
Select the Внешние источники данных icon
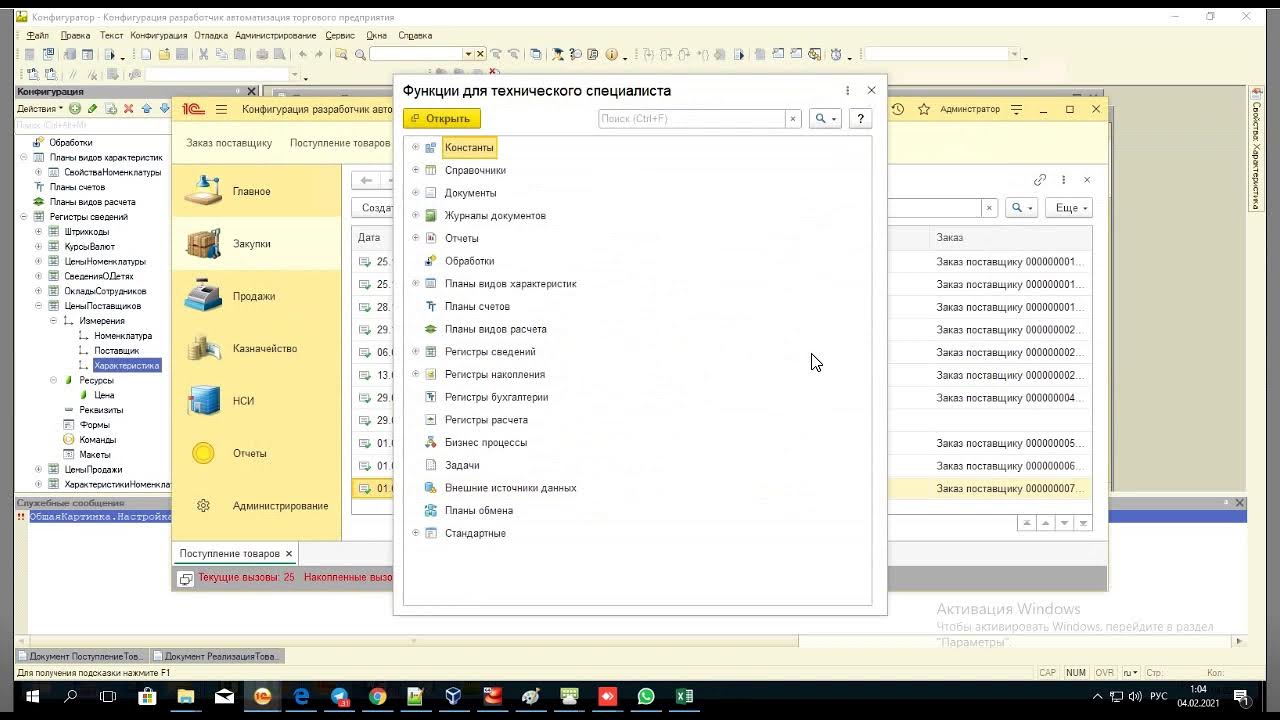[431, 488]
